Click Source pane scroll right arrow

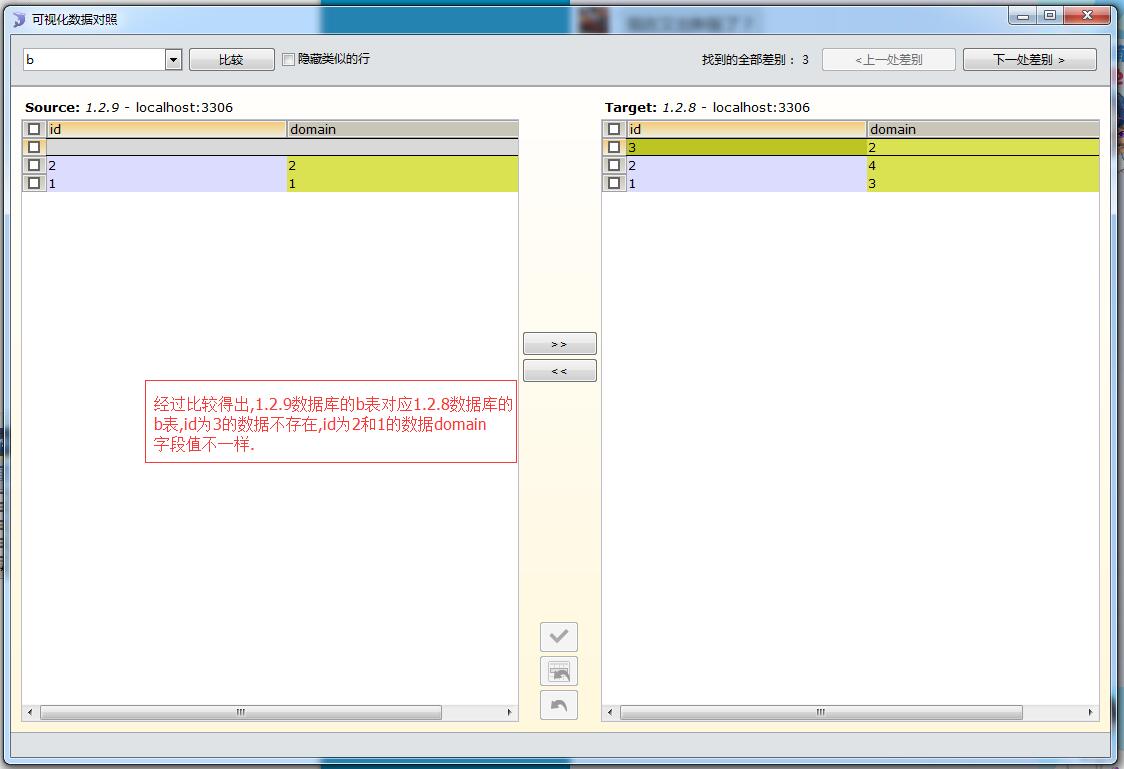click(x=510, y=713)
